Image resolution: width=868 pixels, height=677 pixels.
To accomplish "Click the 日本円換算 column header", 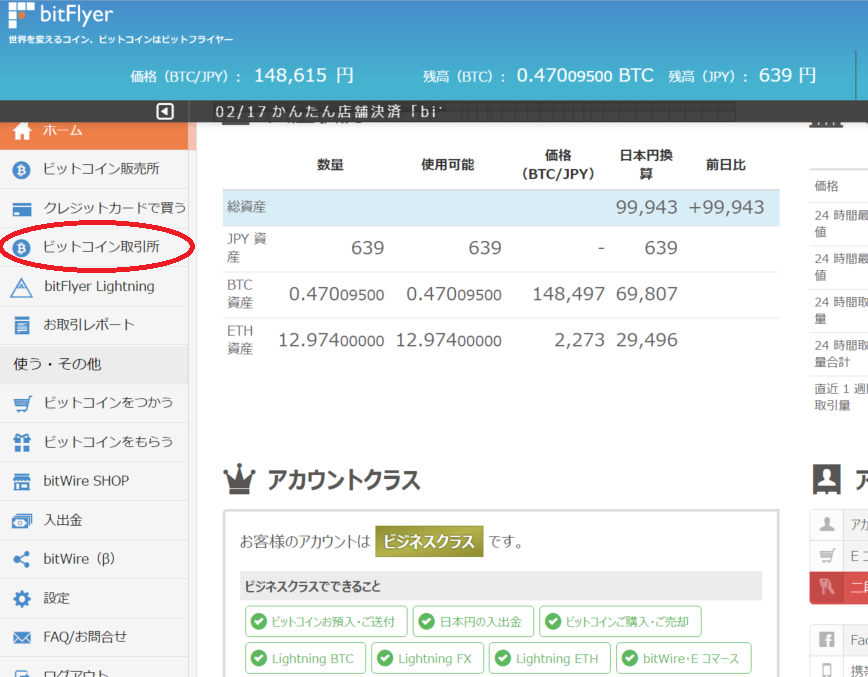I will [646, 164].
